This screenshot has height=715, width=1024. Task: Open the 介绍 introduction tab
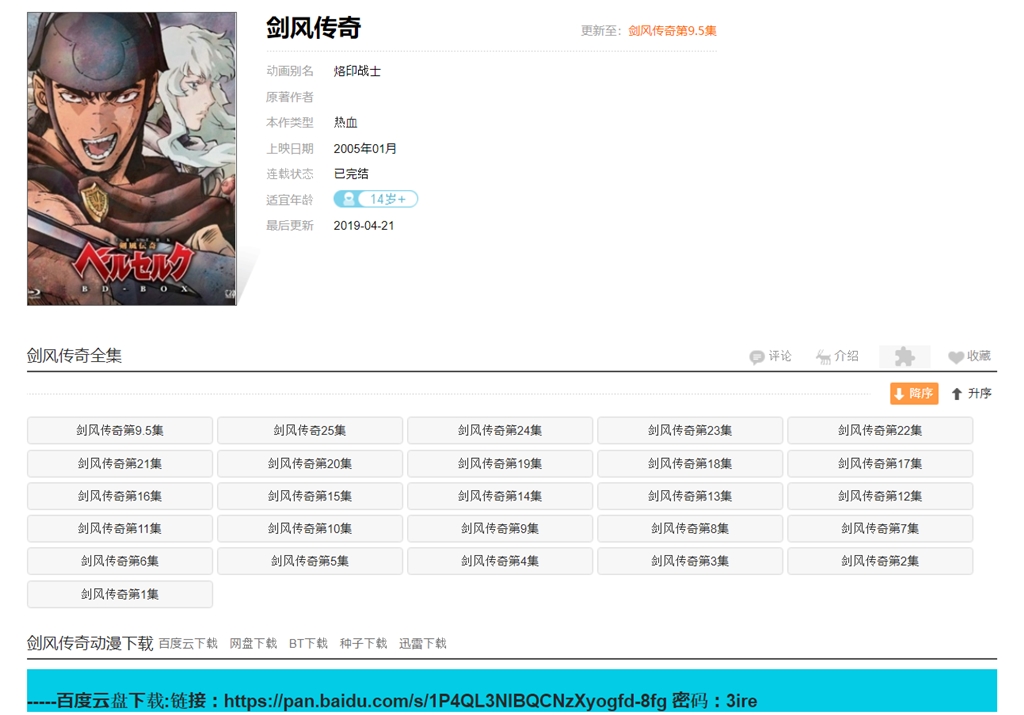coord(837,357)
